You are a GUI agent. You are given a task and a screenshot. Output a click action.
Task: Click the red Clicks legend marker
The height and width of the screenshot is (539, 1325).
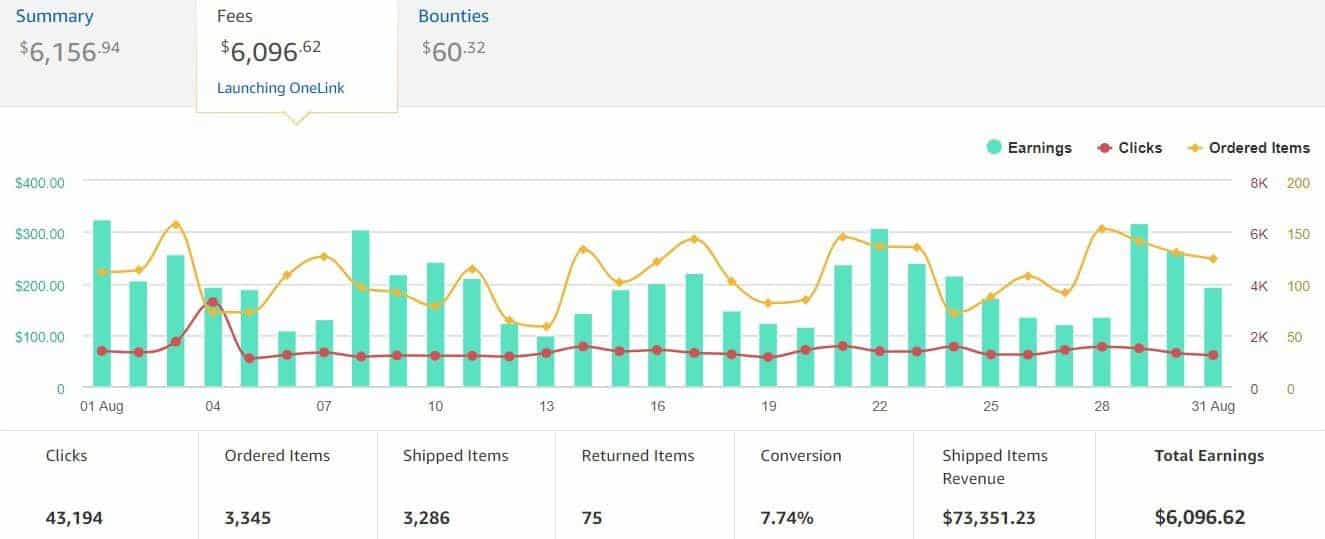pyautogui.click(x=1104, y=147)
